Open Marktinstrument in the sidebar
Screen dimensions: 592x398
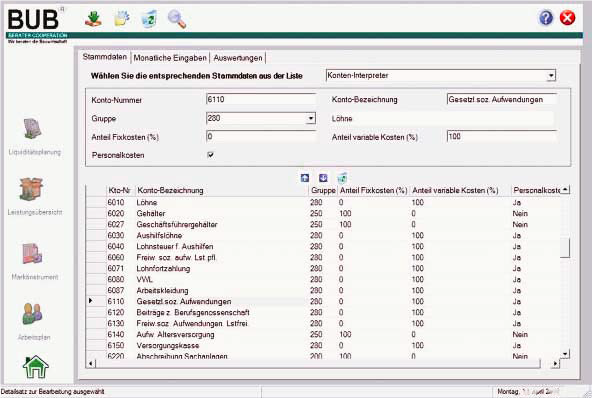(34, 261)
